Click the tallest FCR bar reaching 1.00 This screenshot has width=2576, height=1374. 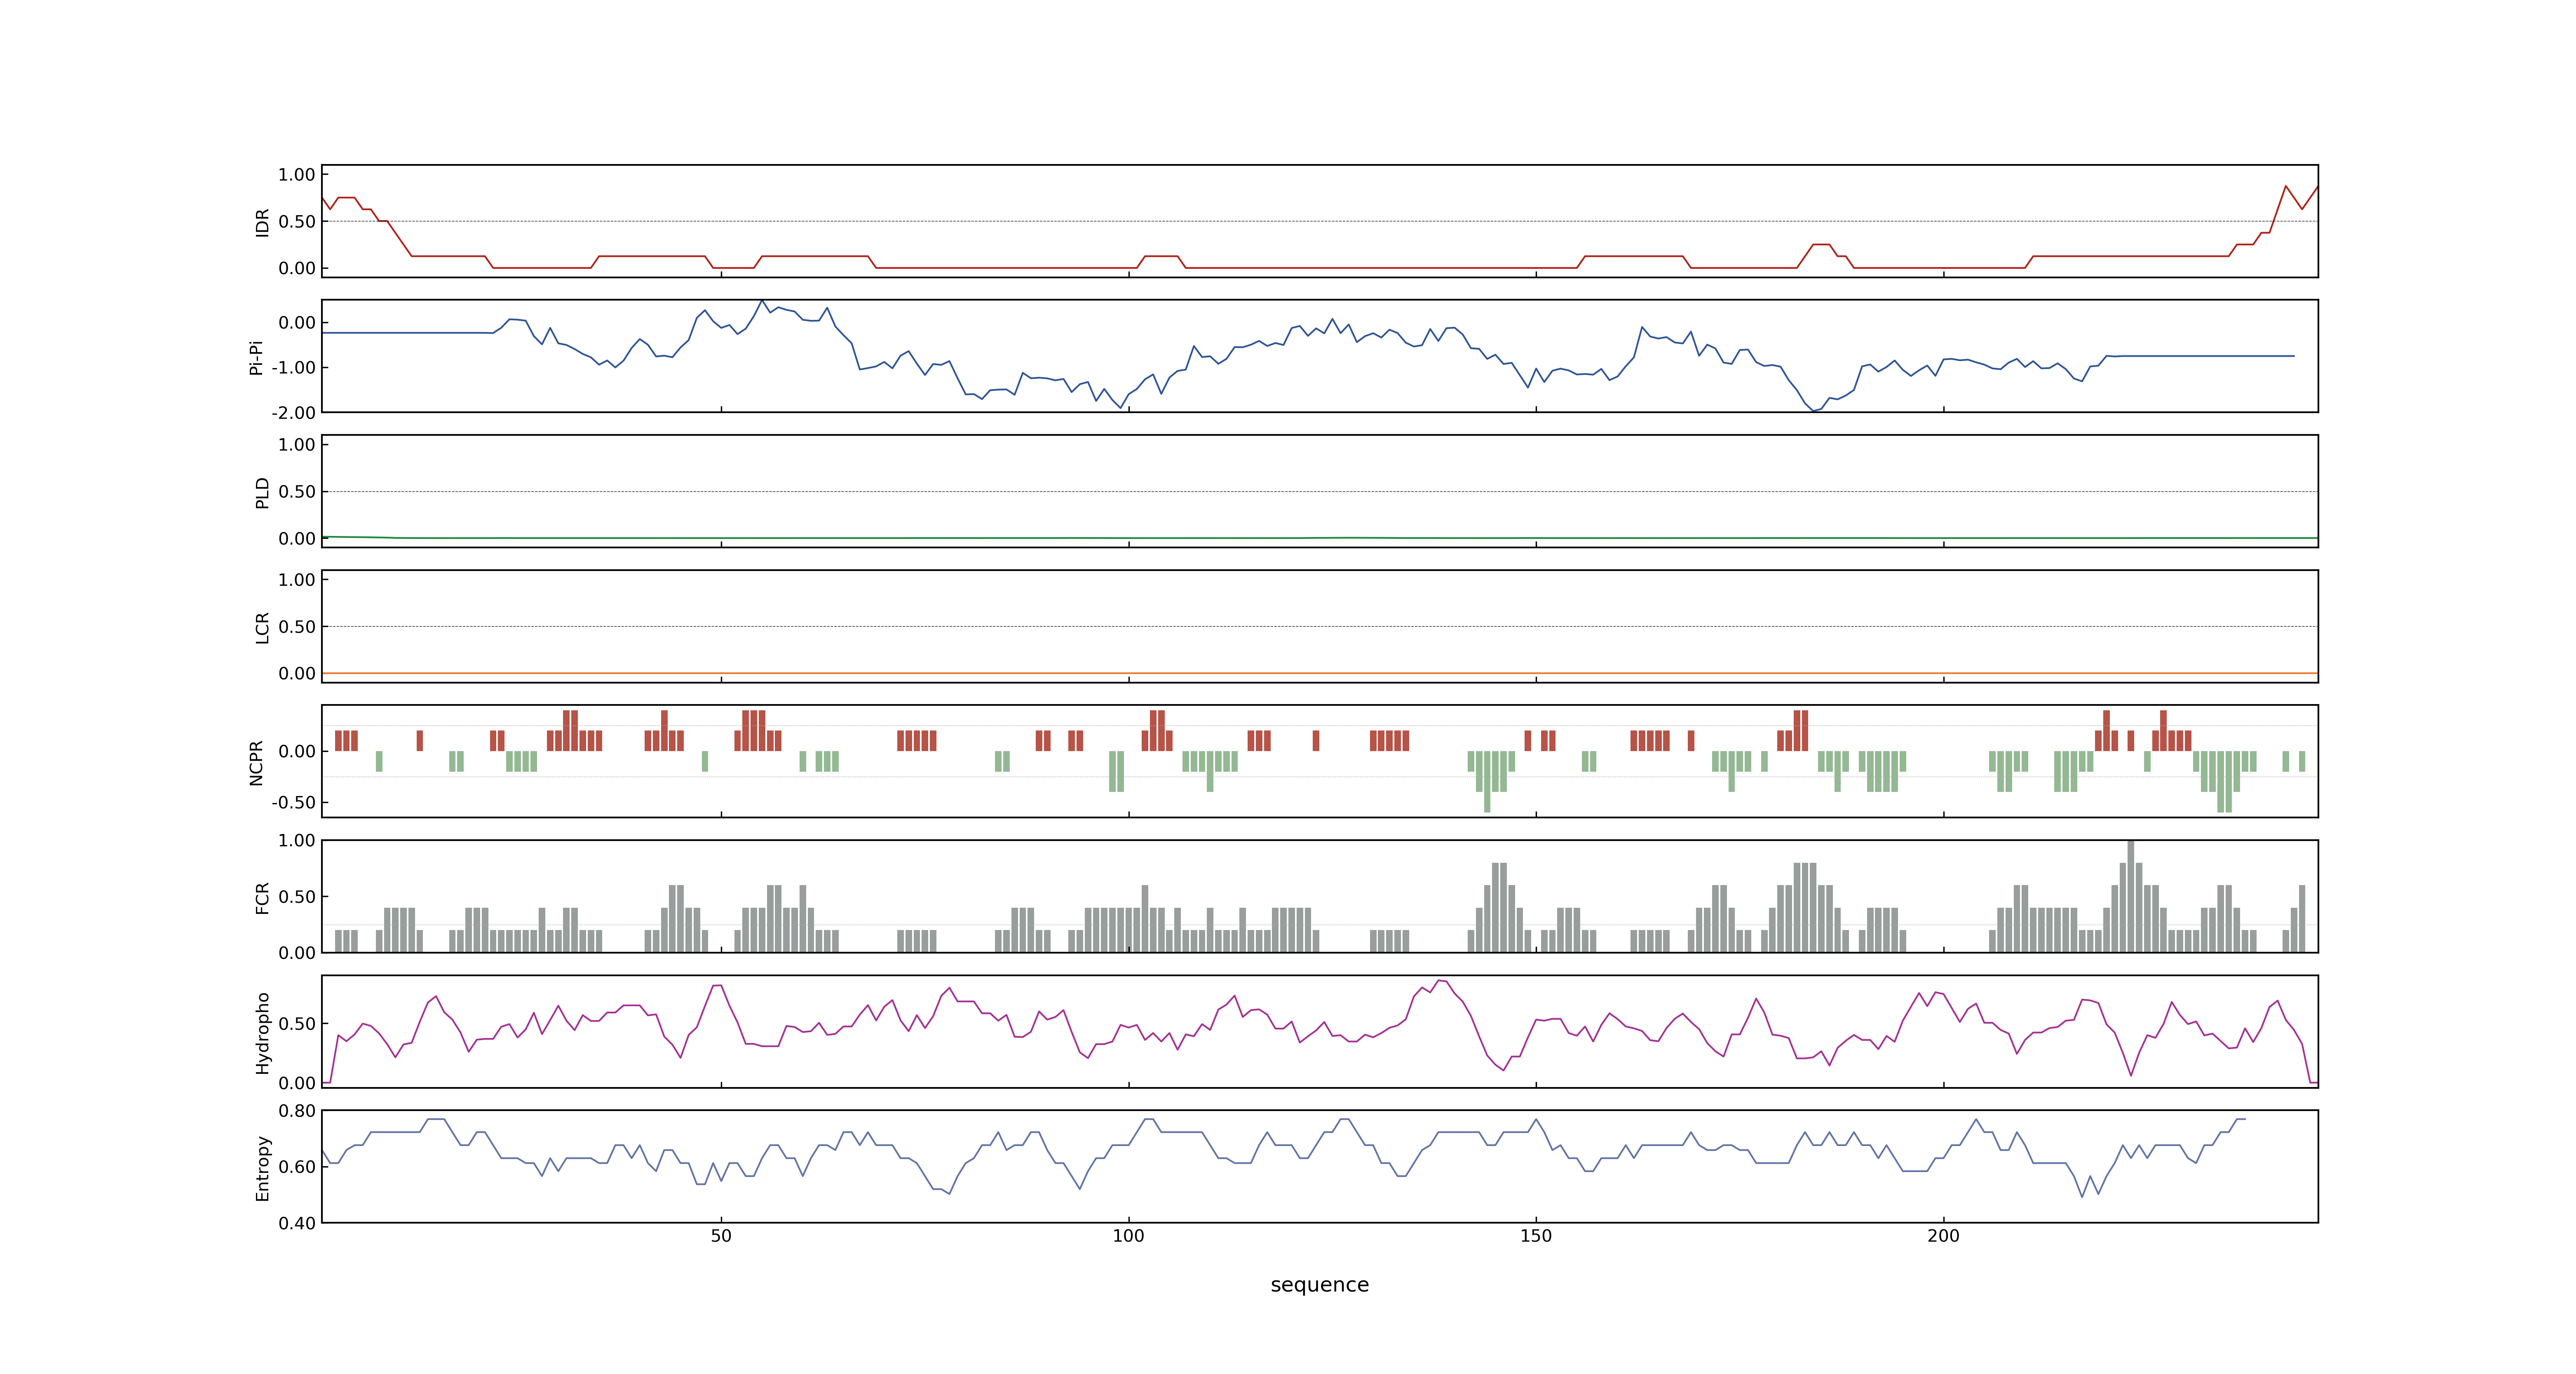(2131, 896)
